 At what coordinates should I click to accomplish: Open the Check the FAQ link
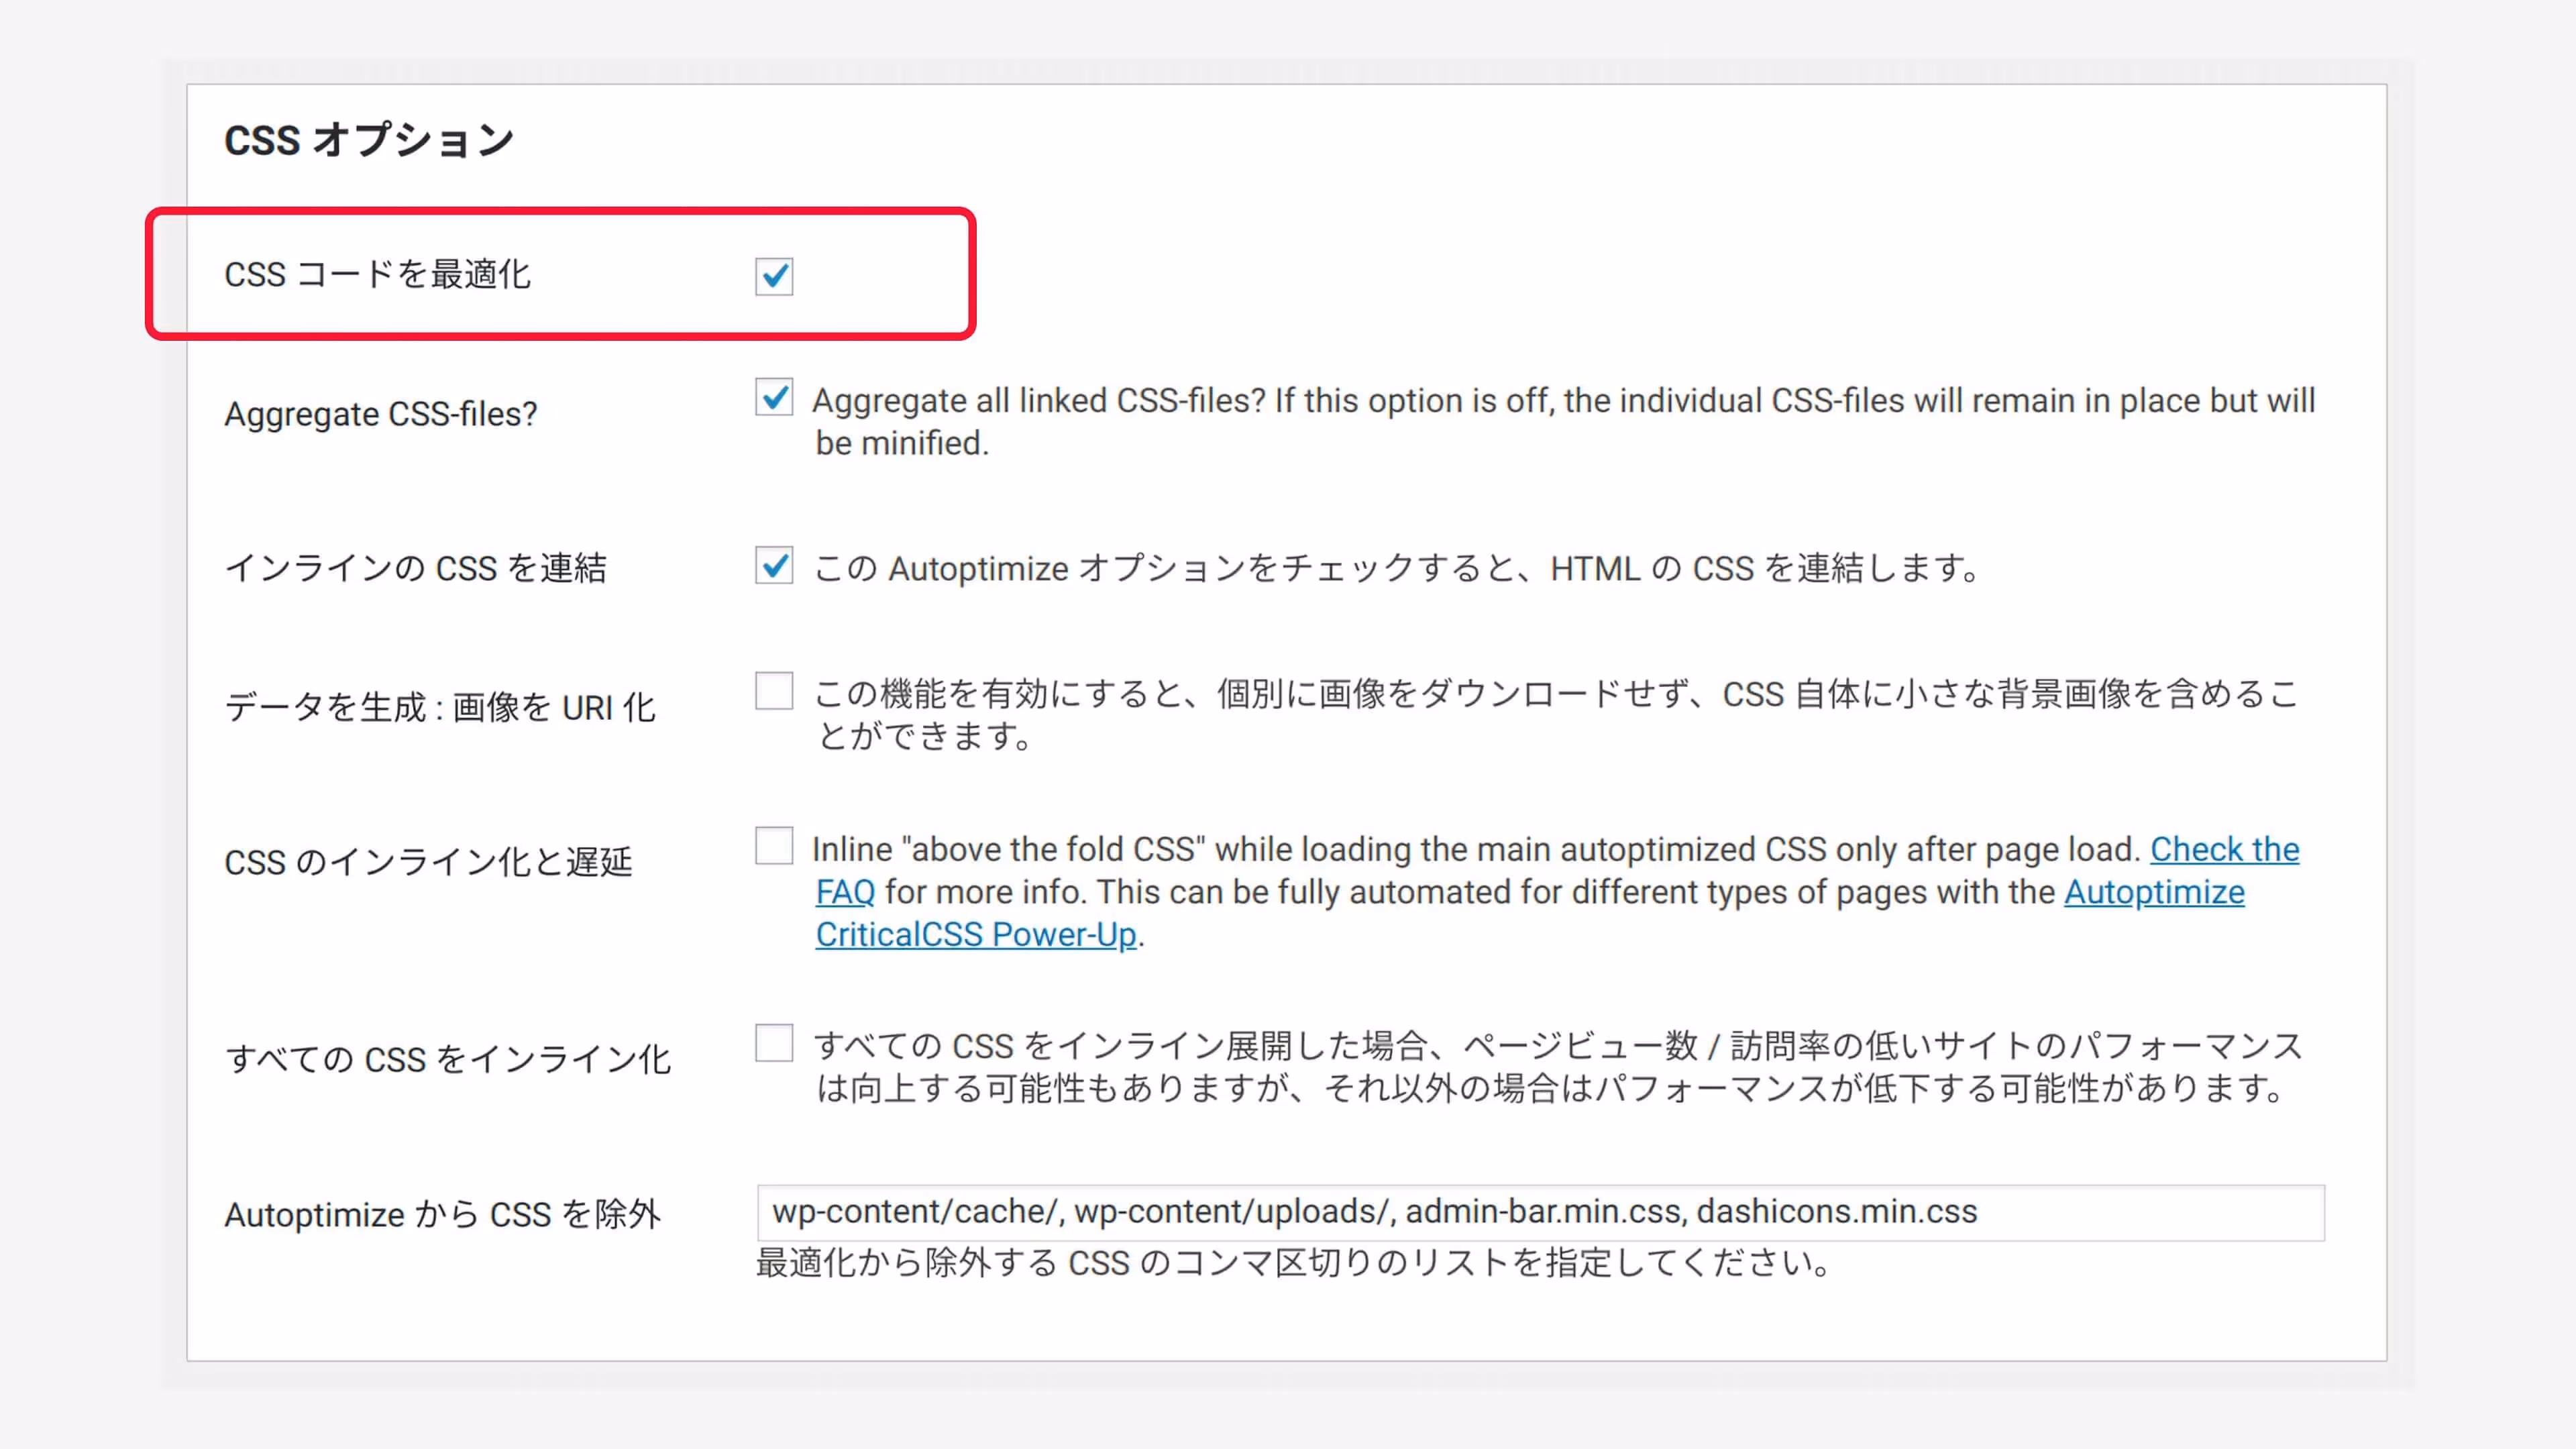click(x=2224, y=849)
